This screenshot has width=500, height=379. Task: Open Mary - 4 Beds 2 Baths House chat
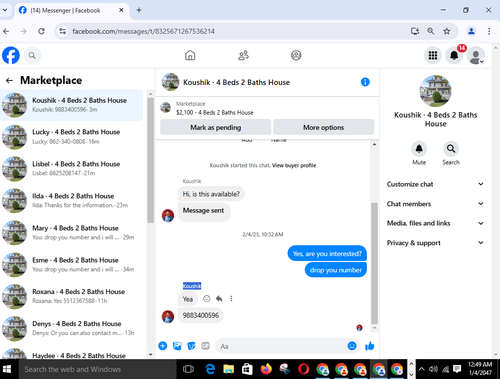[72, 233]
